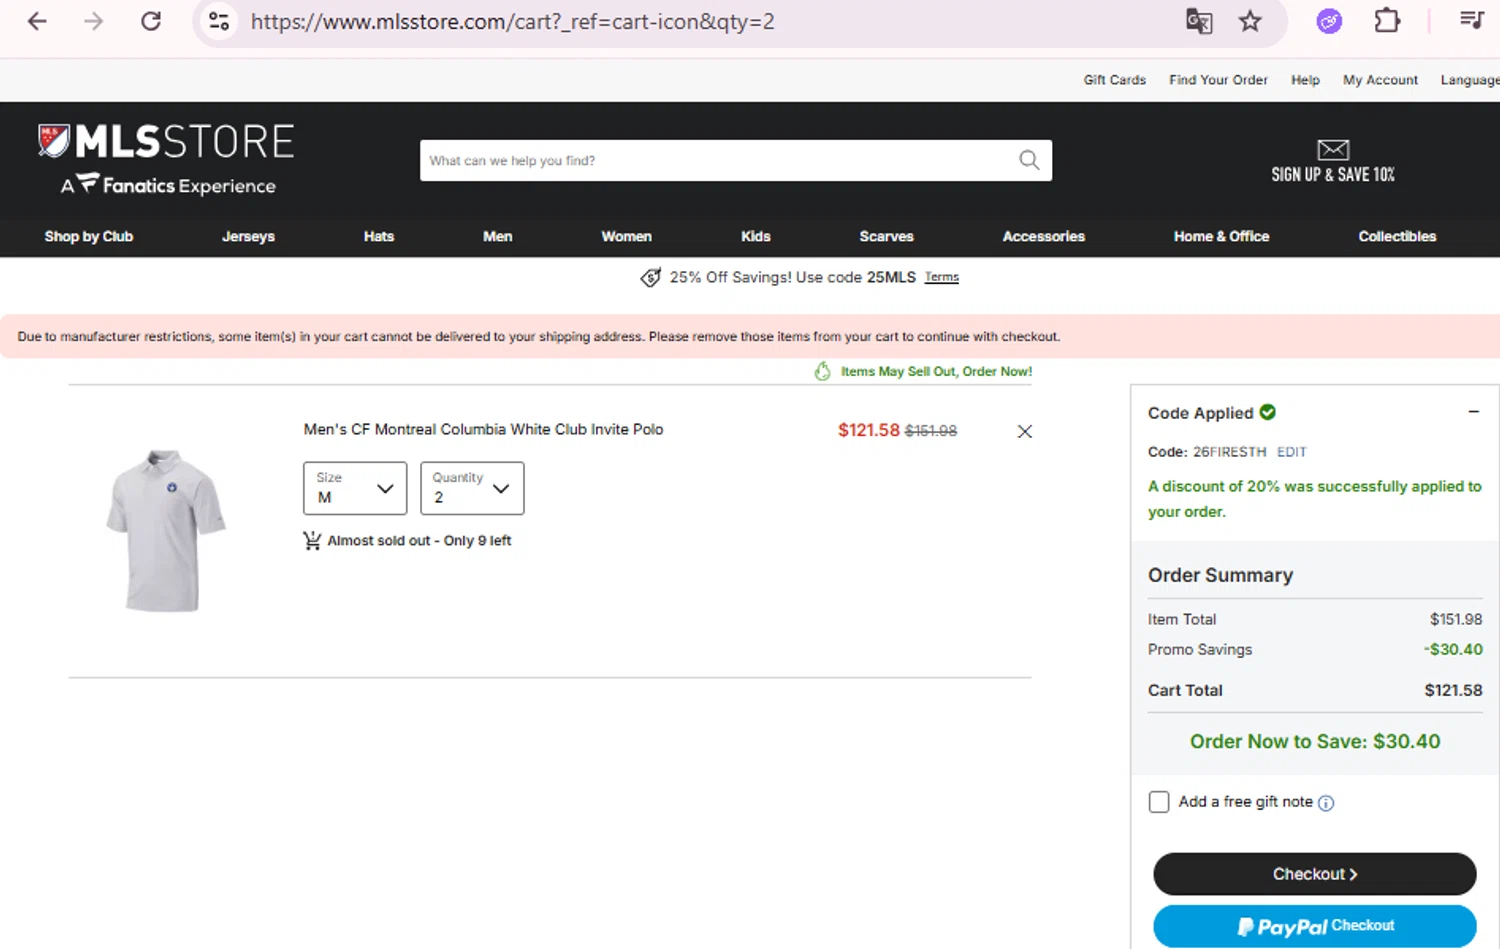Click the search magnifier icon
1500x949 pixels.
pyautogui.click(x=1029, y=160)
